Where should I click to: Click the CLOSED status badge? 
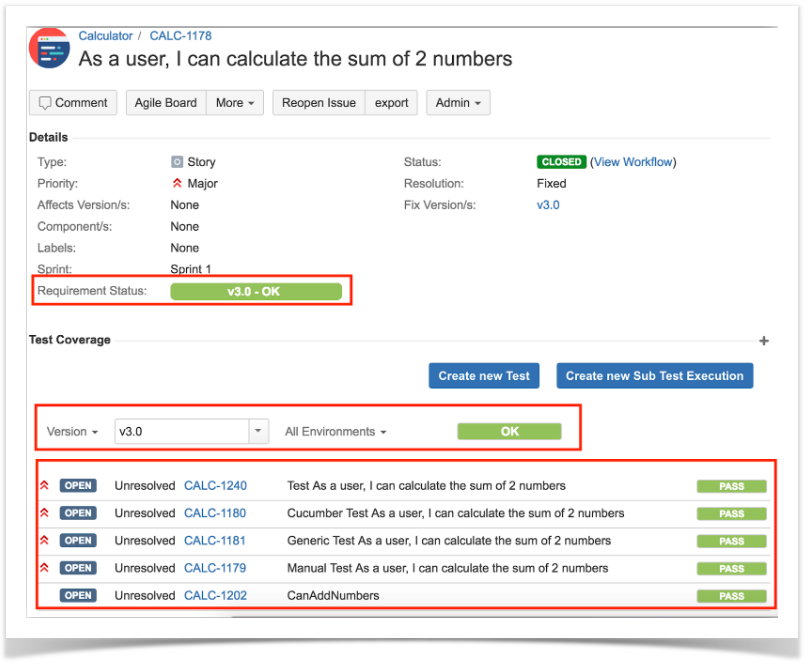coord(561,162)
